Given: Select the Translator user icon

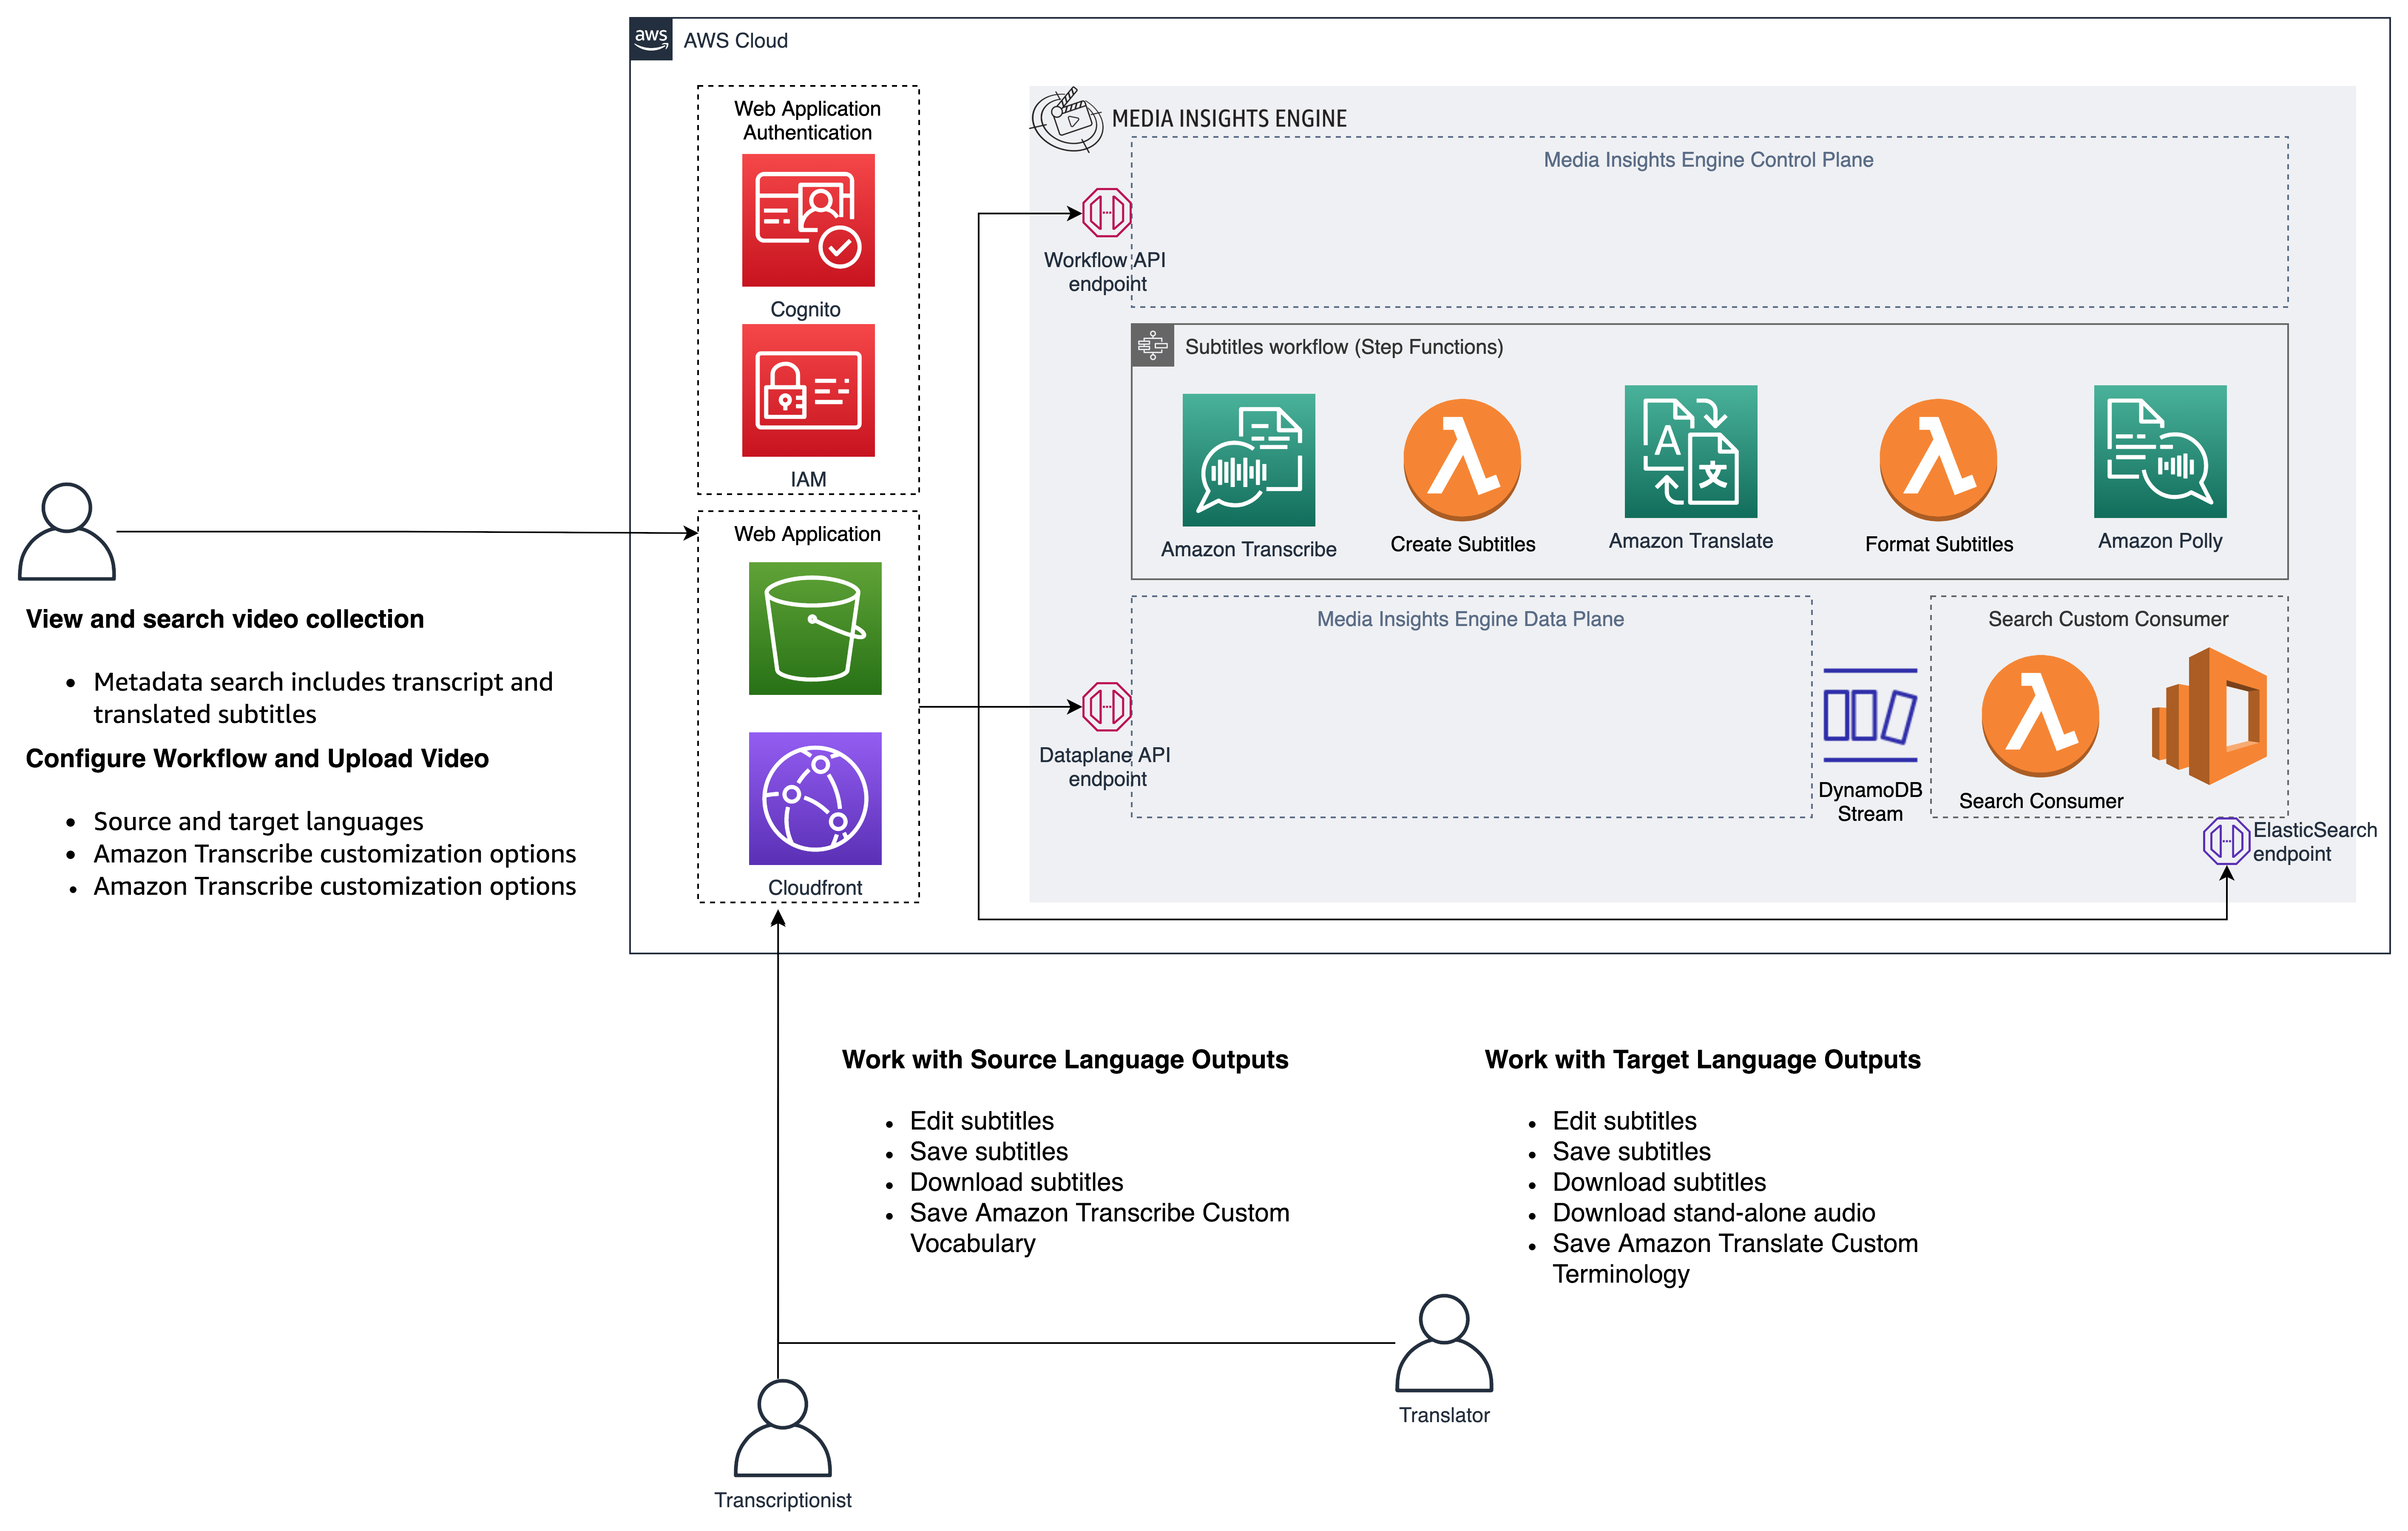Looking at the screenshot, I should point(1444,1343).
